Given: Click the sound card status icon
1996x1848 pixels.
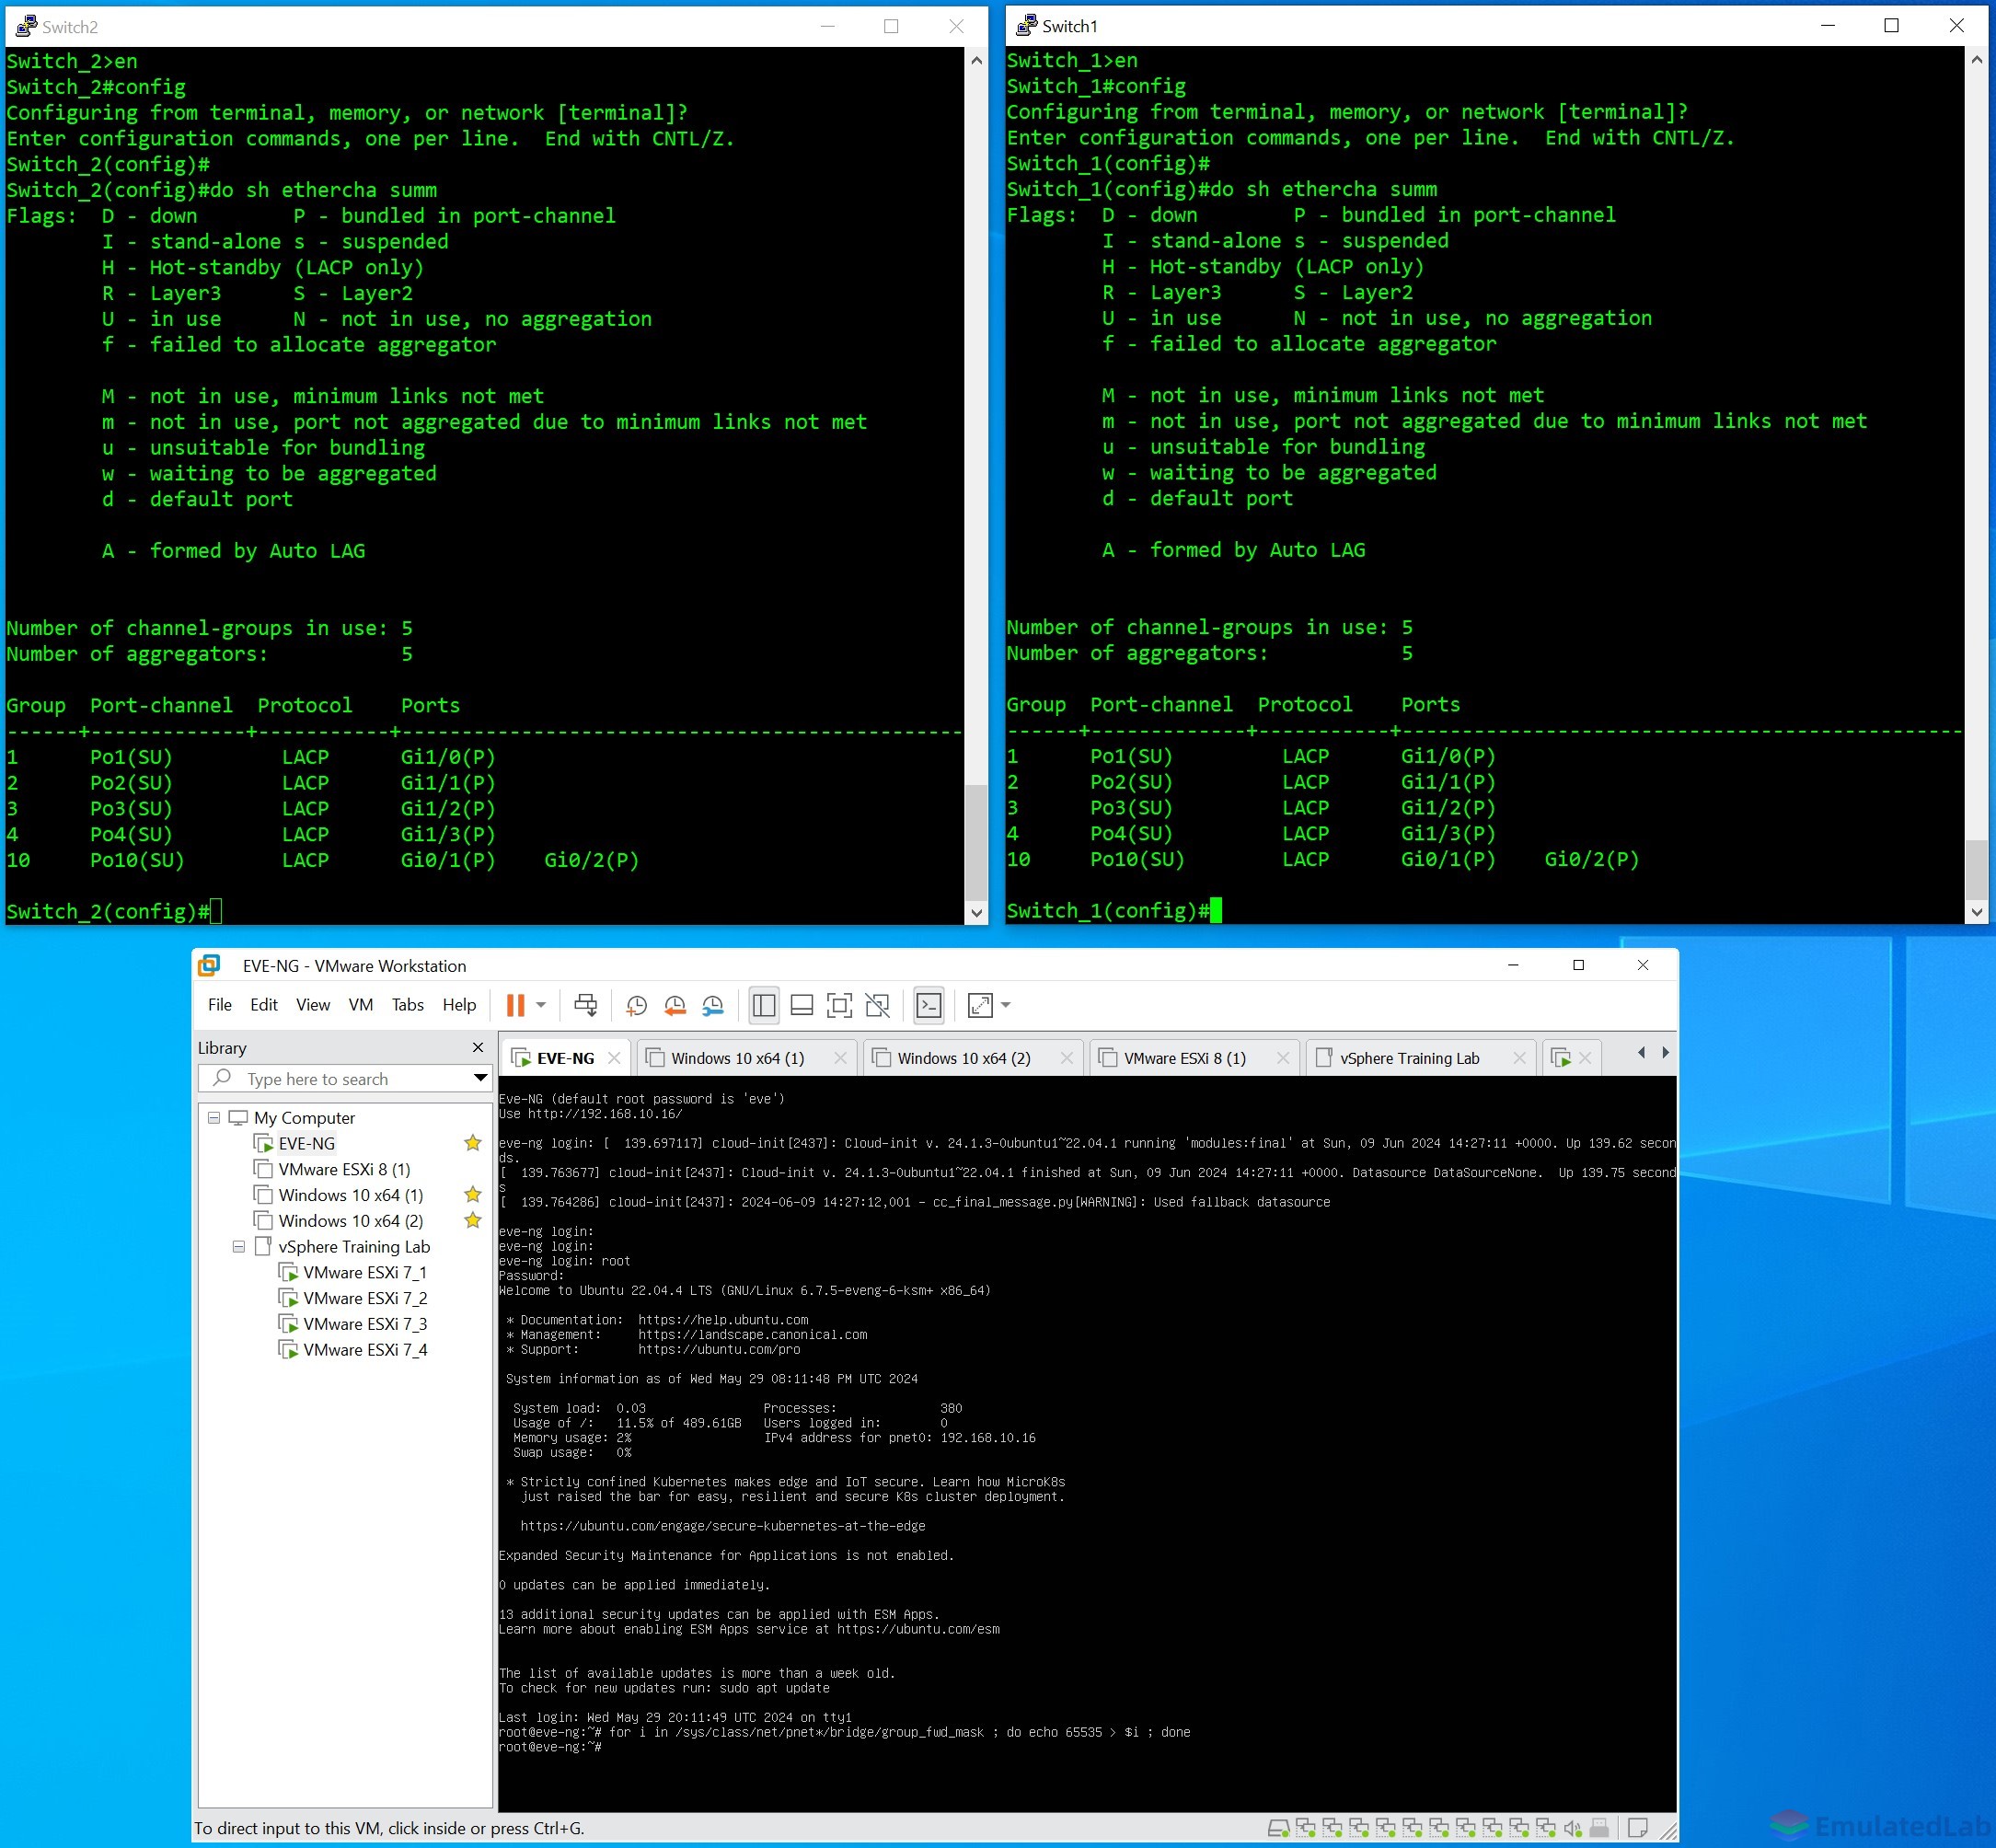Looking at the screenshot, I should pos(1572,1828).
